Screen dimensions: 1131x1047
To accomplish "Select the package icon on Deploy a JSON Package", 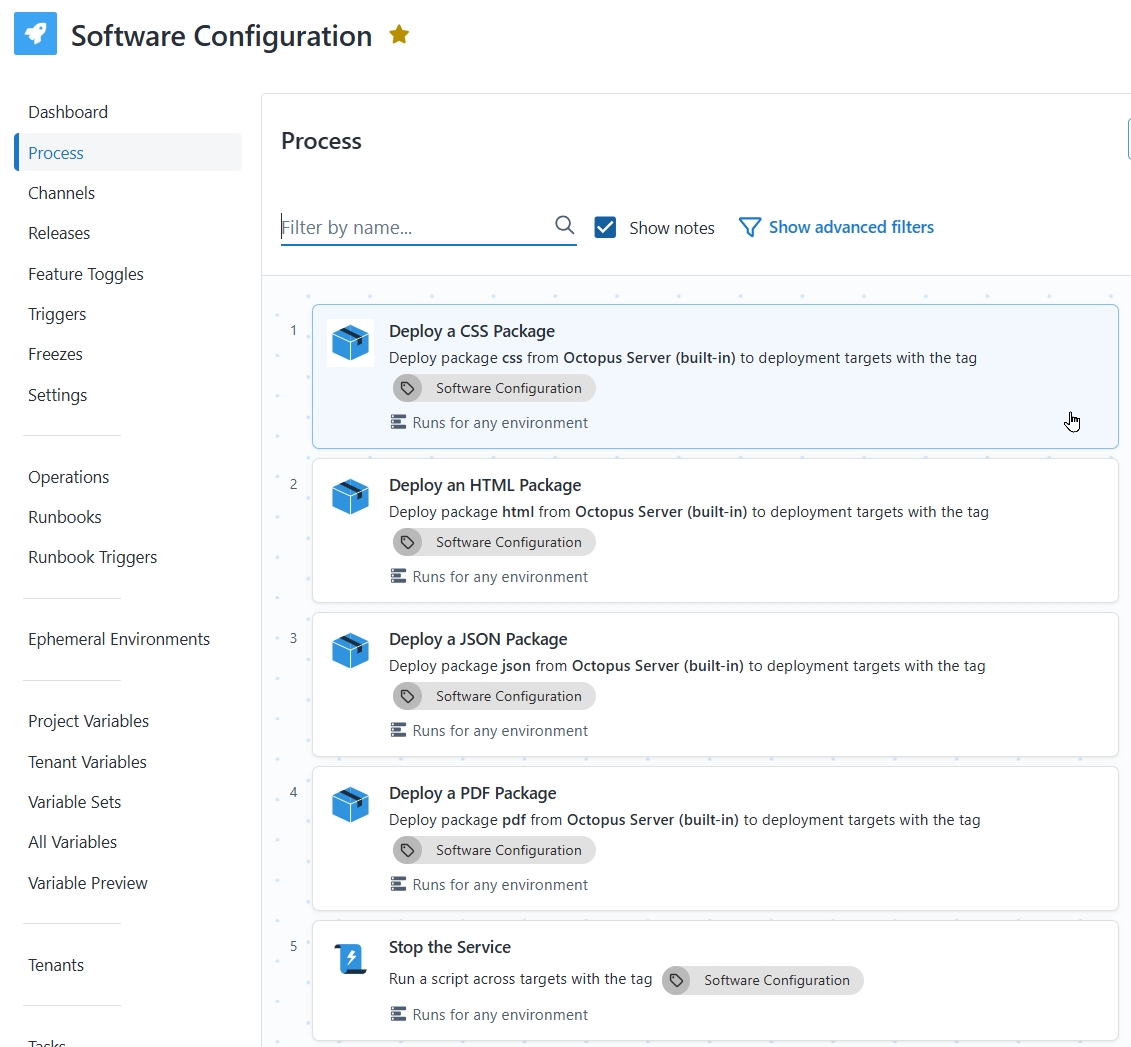I will [x=350, y=650].
